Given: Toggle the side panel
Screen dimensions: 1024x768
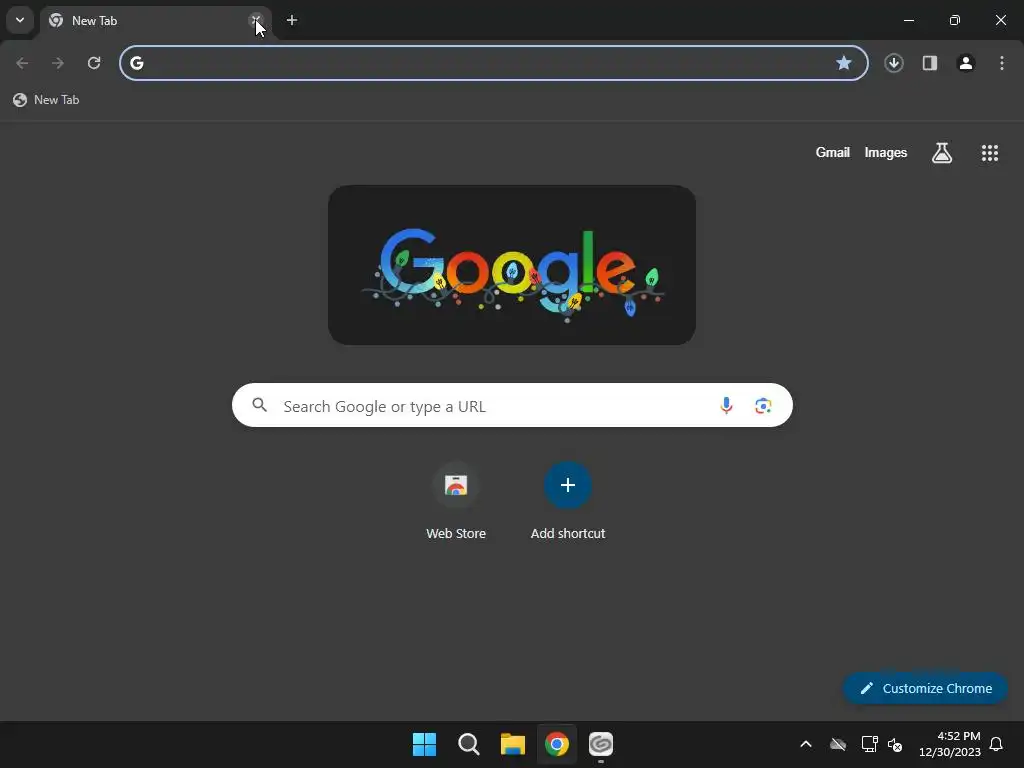Looking at the screenshot, I should click(x=930, y=63).
